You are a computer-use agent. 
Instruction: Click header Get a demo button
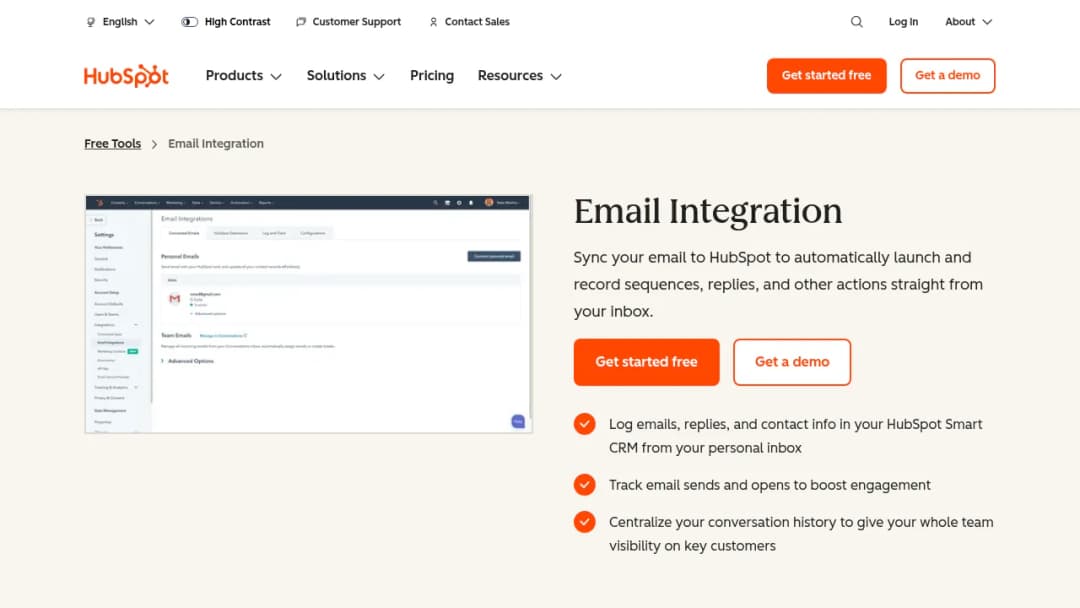point(947,76)
